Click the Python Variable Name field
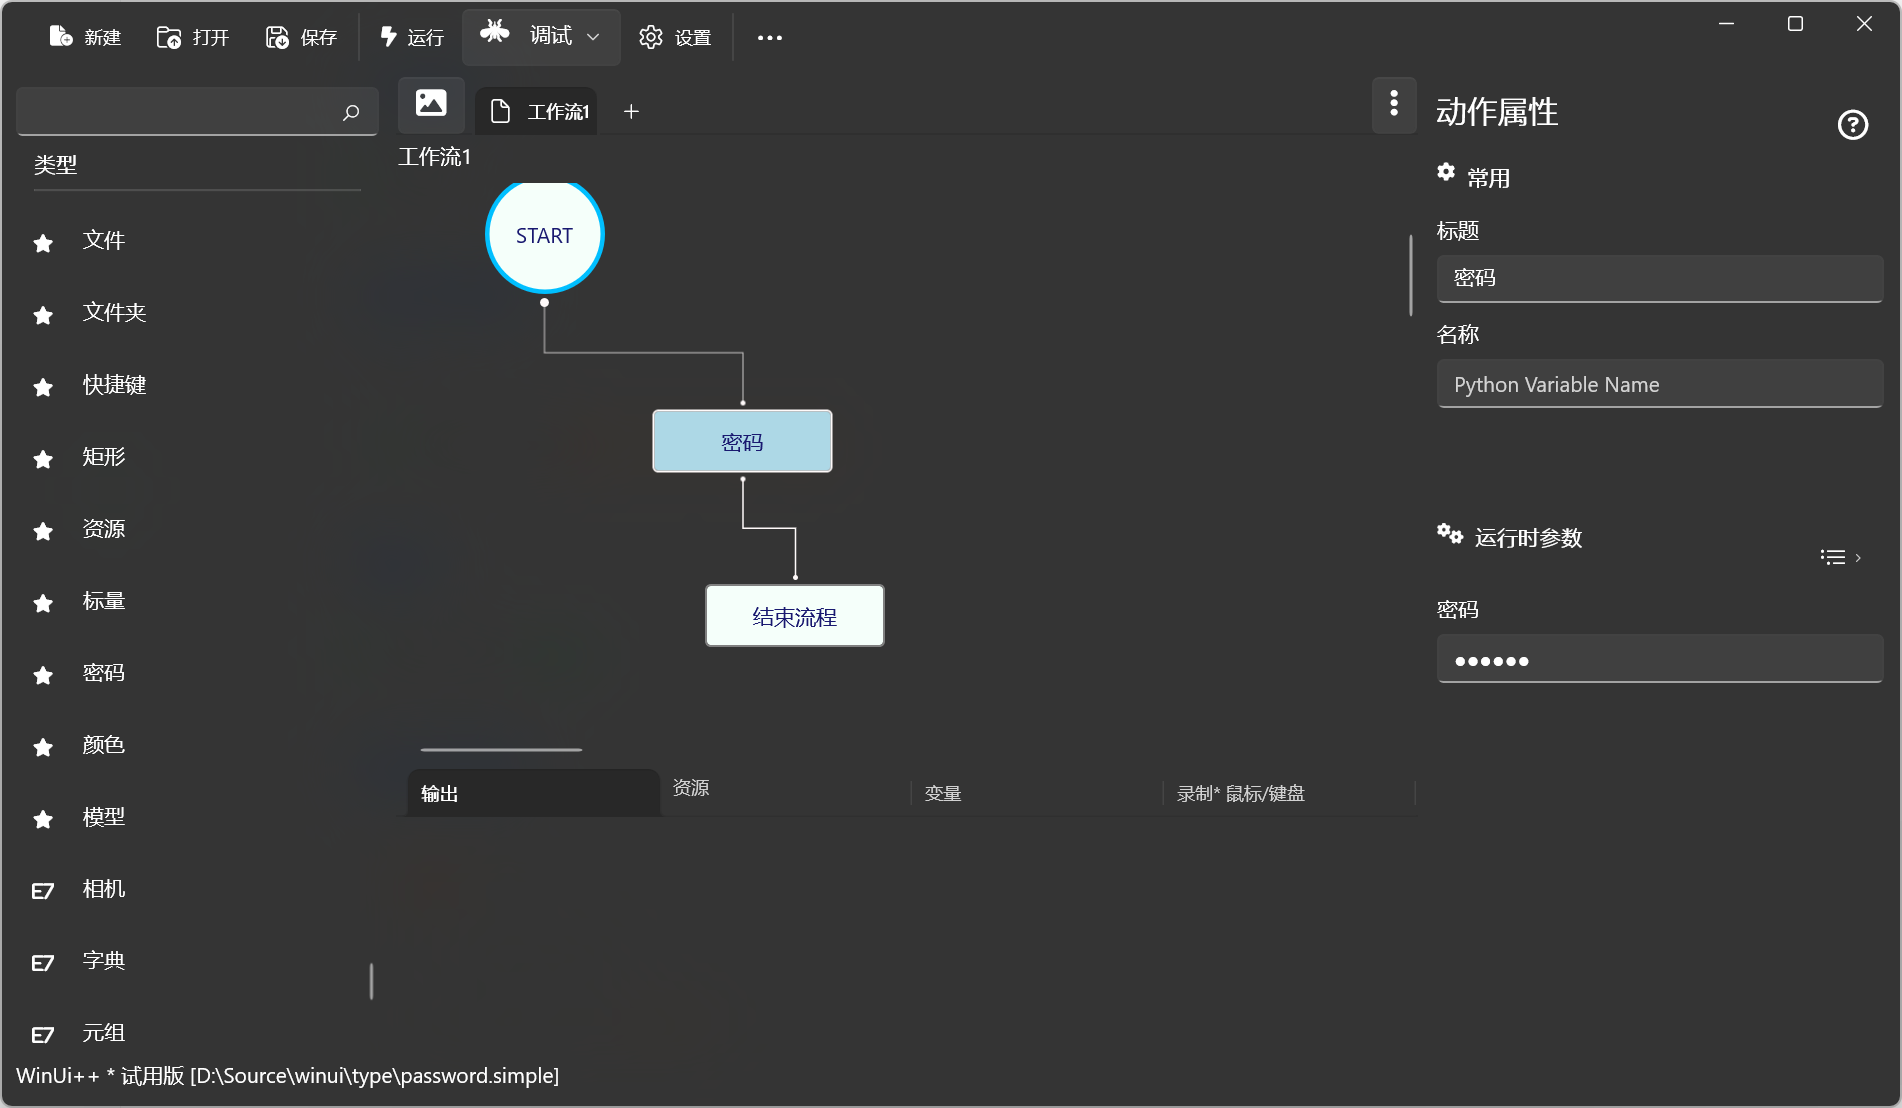1902x1108 pixels. 1659,385
